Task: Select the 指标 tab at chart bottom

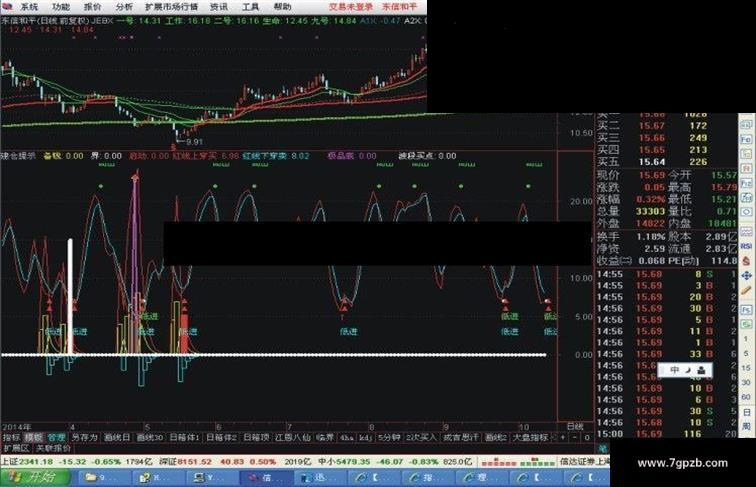Action: pyautogui.click(x=11, y=437)
